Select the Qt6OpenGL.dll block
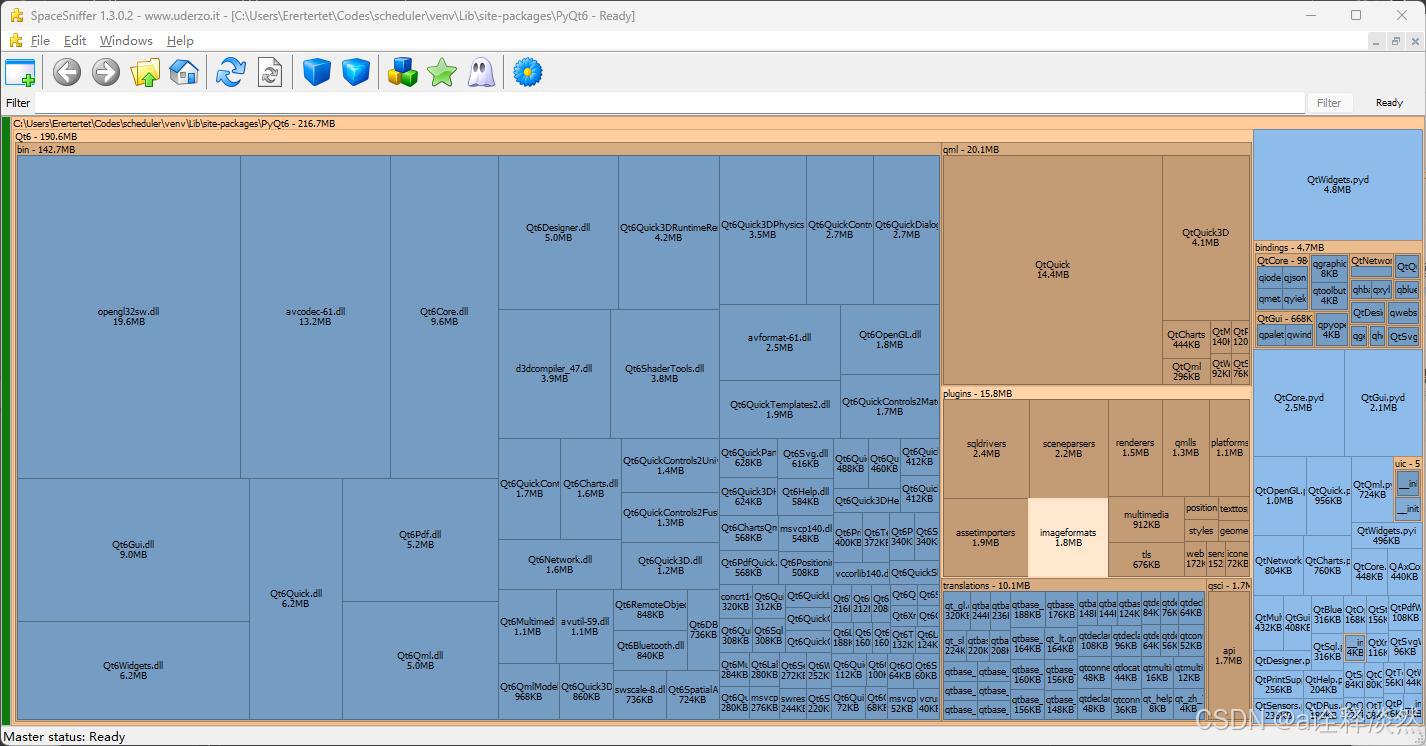The width and height of the screenshot is (1426, 746). point(890,339)
